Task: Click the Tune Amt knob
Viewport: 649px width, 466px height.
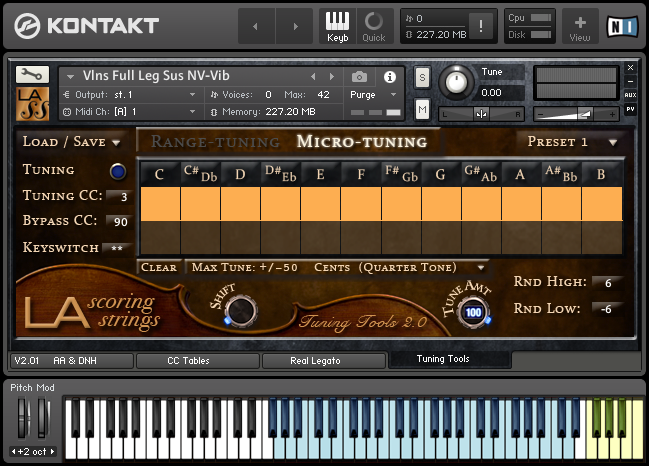Action: click(x=473, y=312)
